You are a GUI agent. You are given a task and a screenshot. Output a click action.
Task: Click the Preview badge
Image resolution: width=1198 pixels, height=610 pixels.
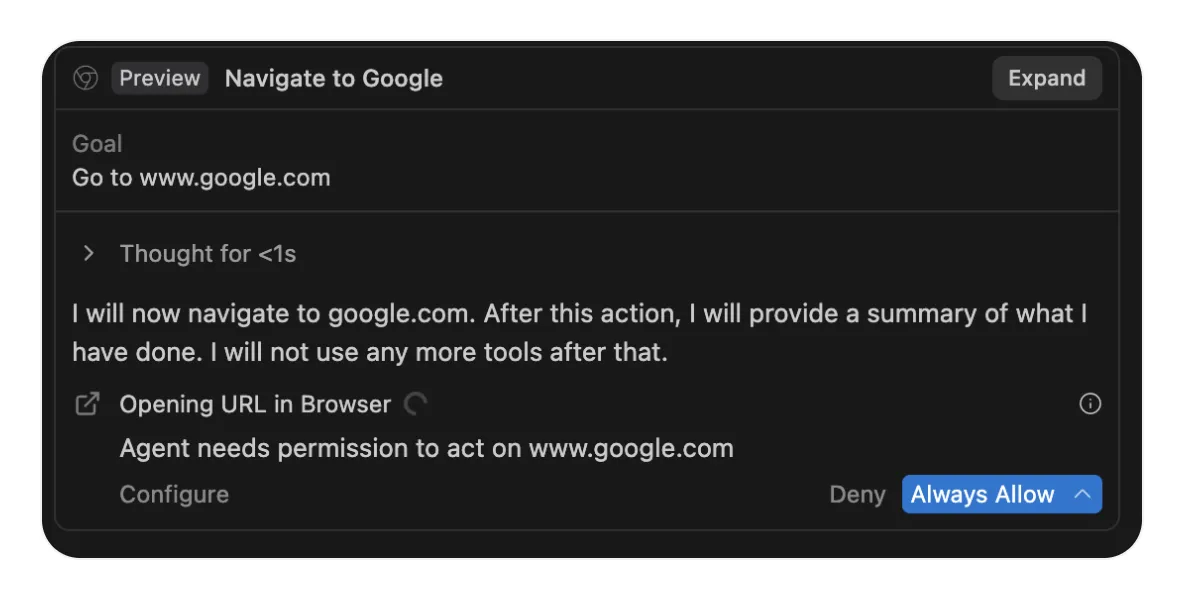tap(160, 79)
